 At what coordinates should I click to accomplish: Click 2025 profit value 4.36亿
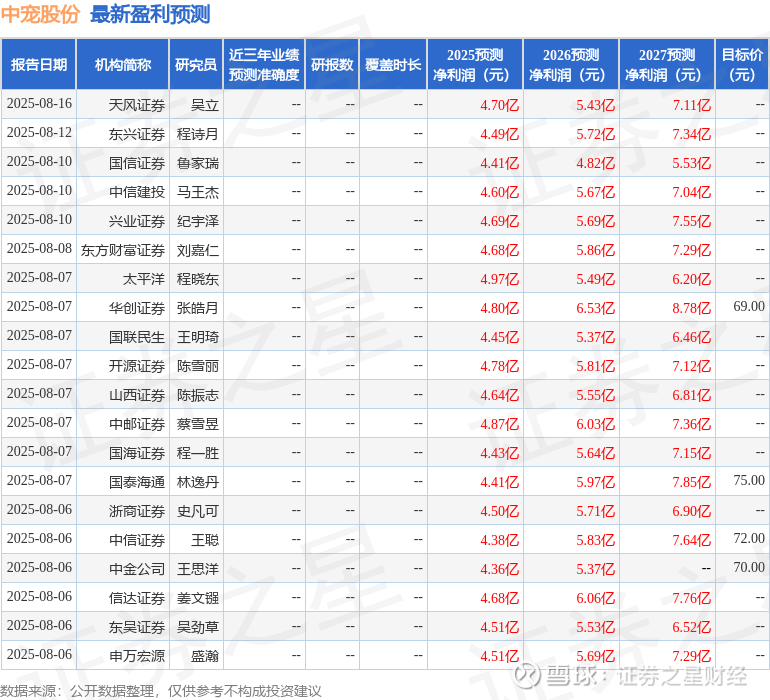click(x=499, y=569)
